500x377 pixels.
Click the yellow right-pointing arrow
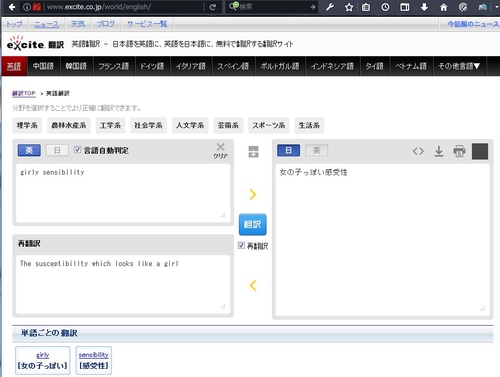click(253, 194)
